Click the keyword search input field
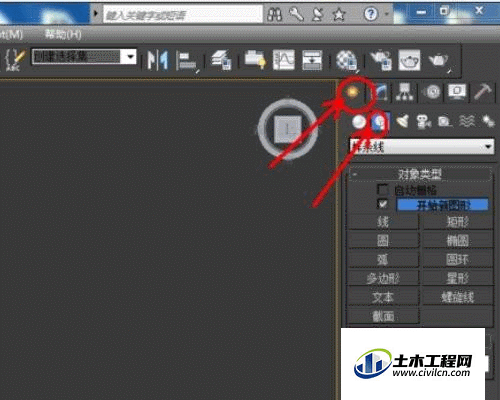 tap(183, 14)
